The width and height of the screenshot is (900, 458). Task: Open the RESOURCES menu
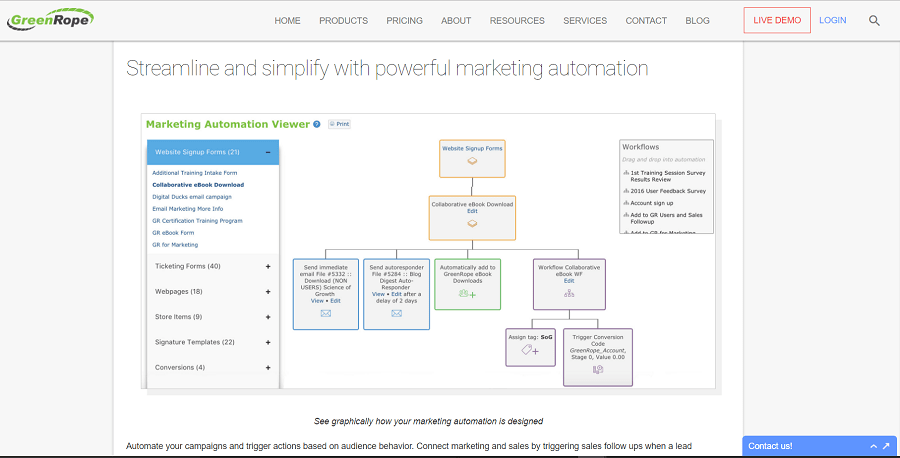click(517, 21)
